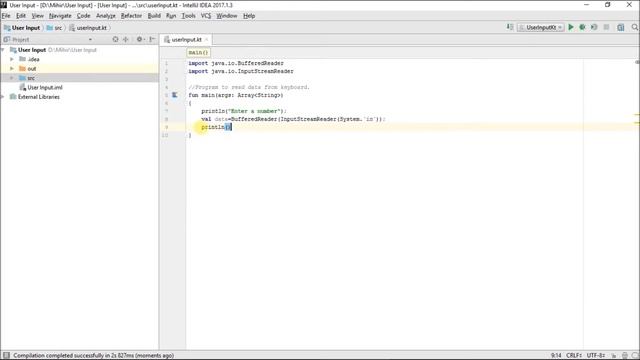This screenshot has height=360, width=640.
Task: Open Project panel settings gear
Action: [x=140, y=39]
